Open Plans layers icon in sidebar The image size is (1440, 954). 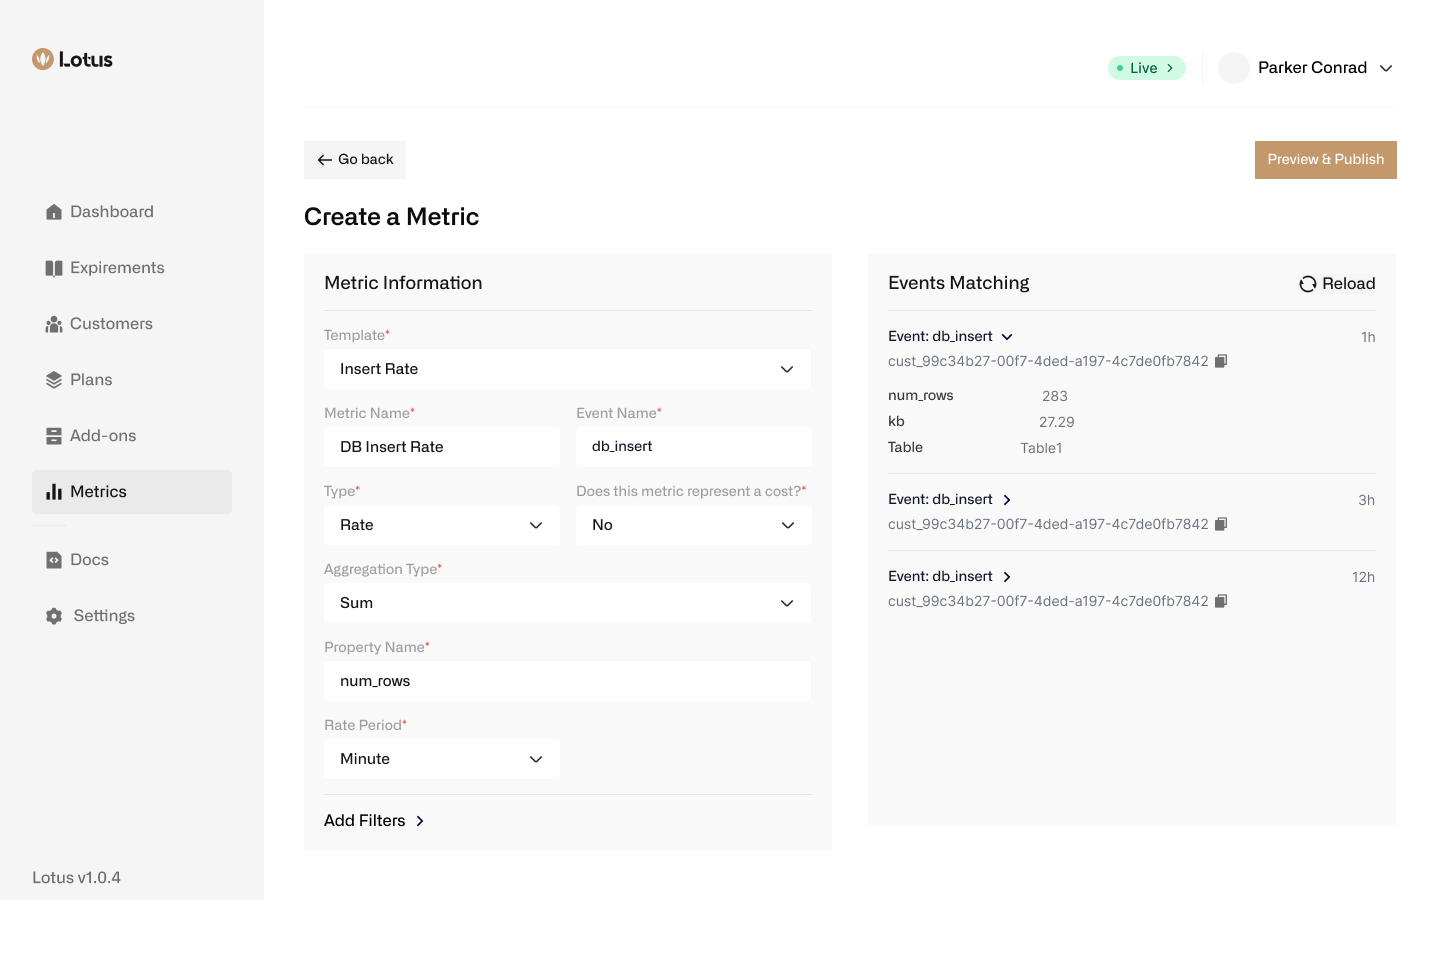54,380
